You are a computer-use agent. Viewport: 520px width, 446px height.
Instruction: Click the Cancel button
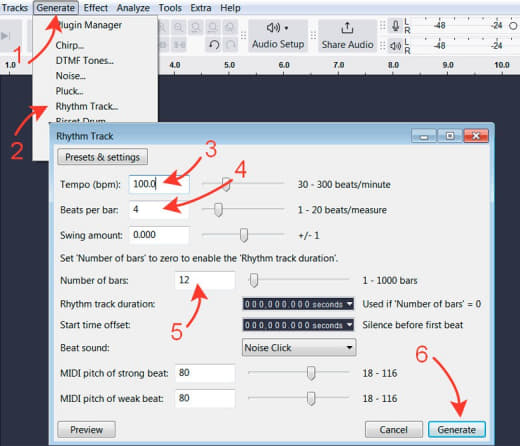click(394, 430)
